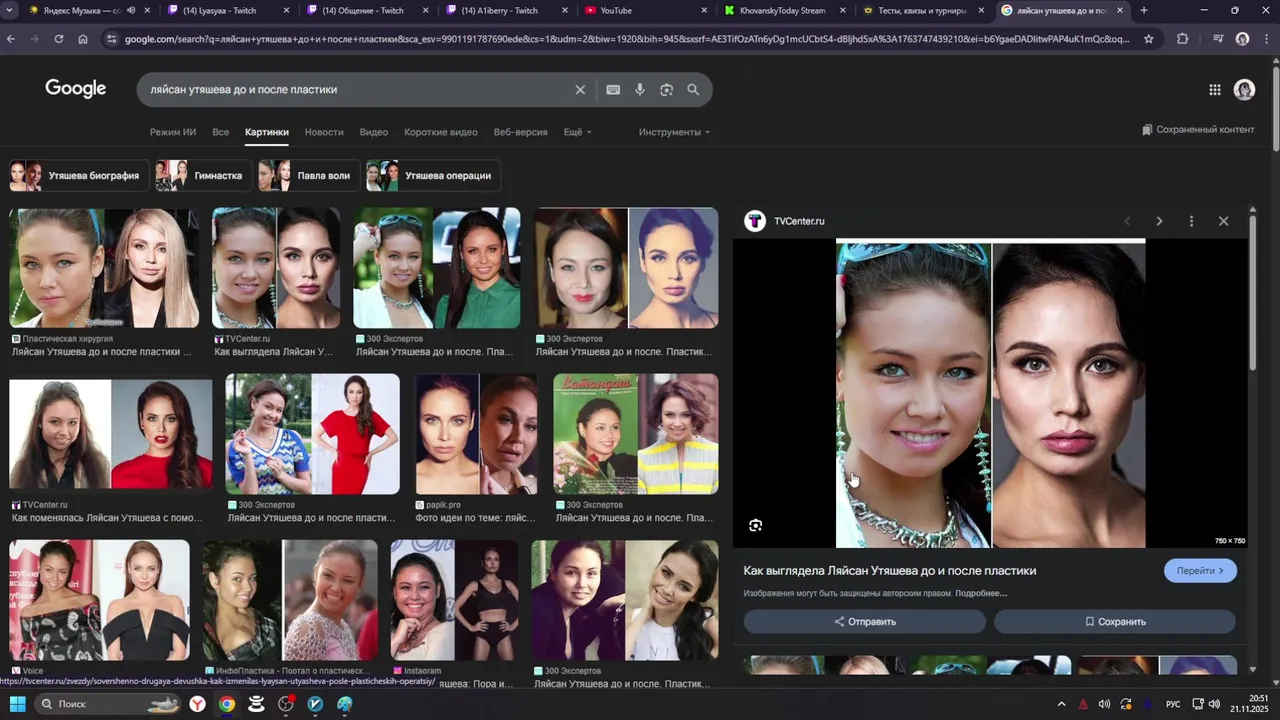Click the large preview image
Image resolution: width=1280 pixels, height=720 pixels.
990,394
